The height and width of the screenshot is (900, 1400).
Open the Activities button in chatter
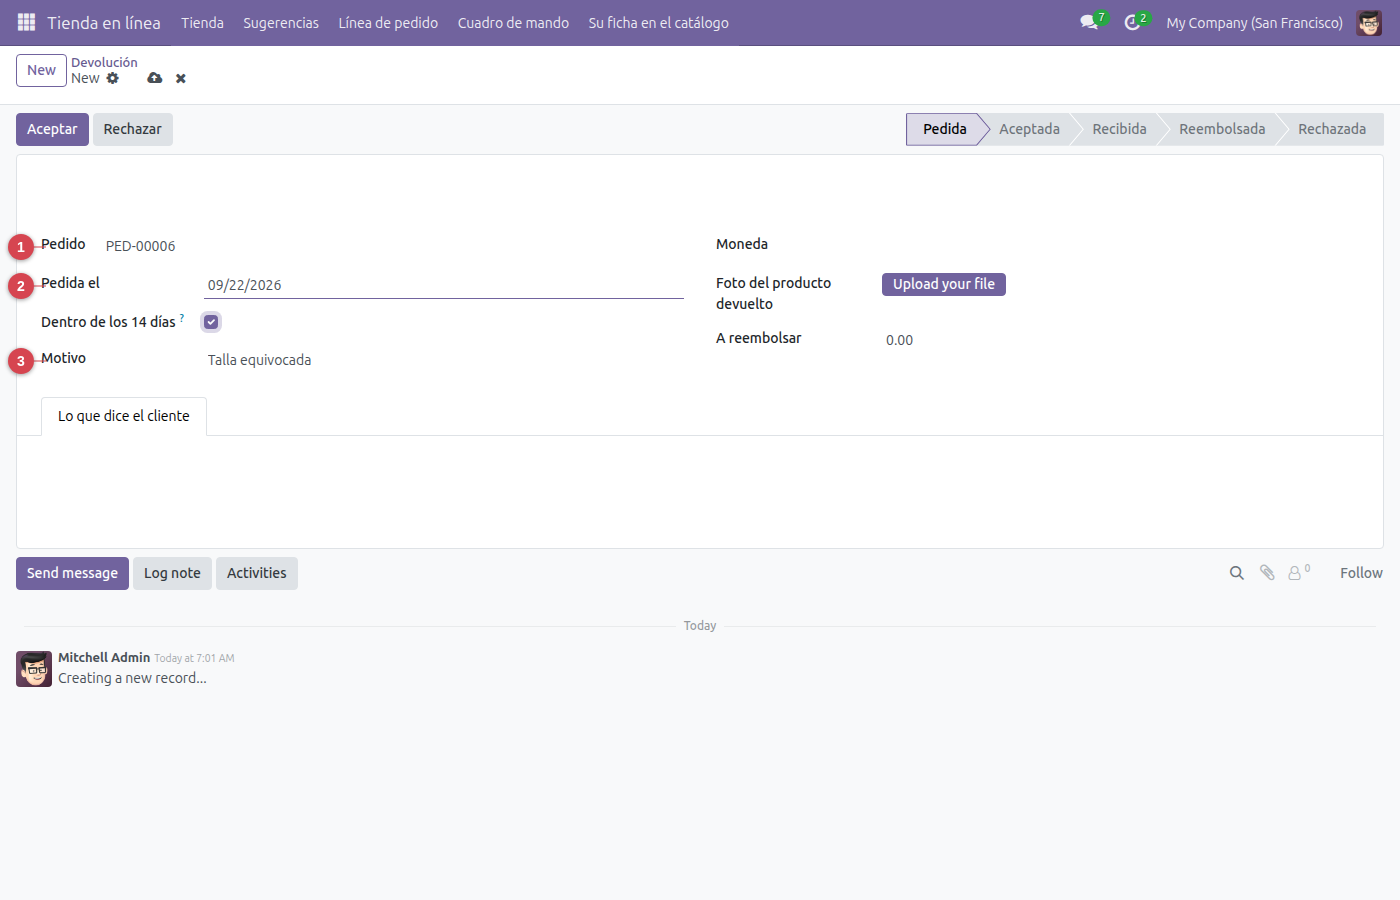pos(257,573)
